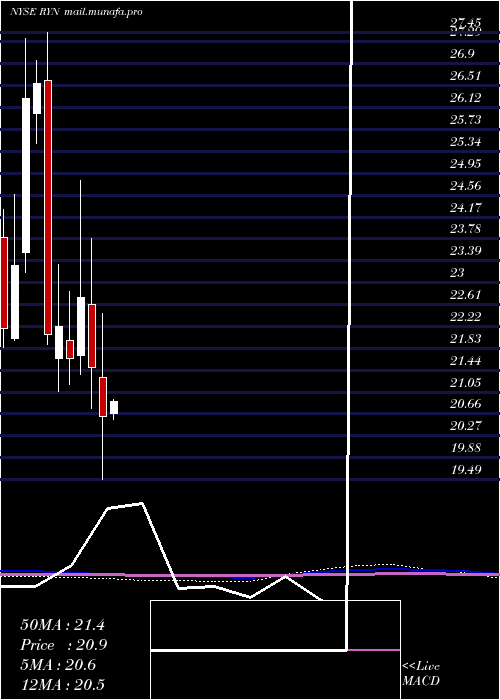This screenshot has width=500, height=700.
Task: Click the 'NYSE RYN mail.munafa.pro' chart title
Action: [x=76, y=12]
